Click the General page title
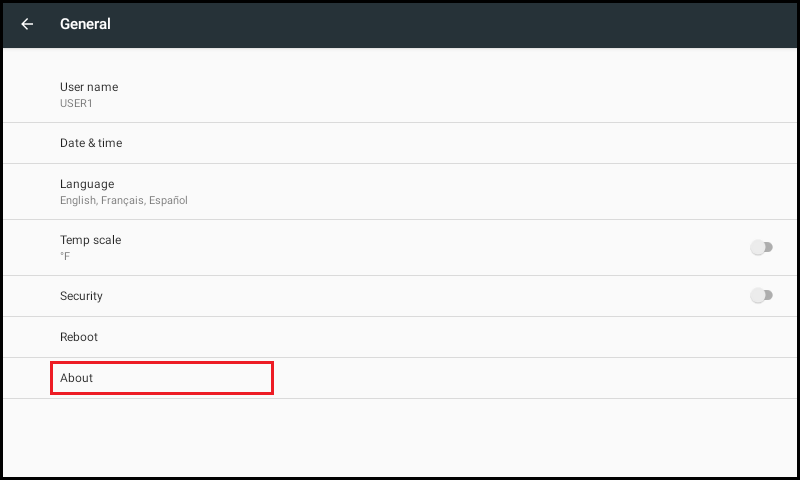The height and width of the screenshot is (480, 800). coord(85,24)
